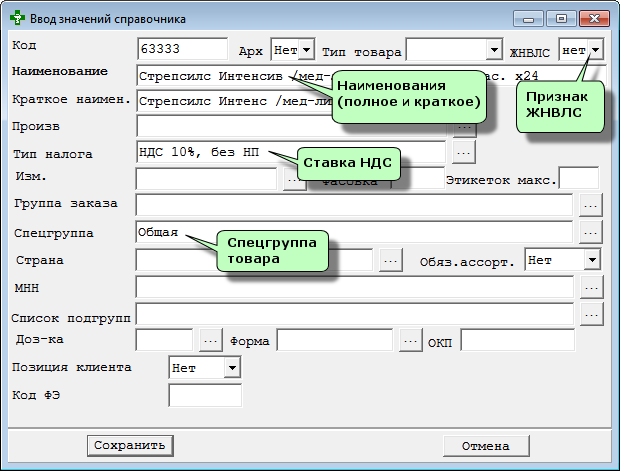The width and height of the screenshot is (620, 471).
Task: Click the Код ФЭ label
Action: pos(36,395)
